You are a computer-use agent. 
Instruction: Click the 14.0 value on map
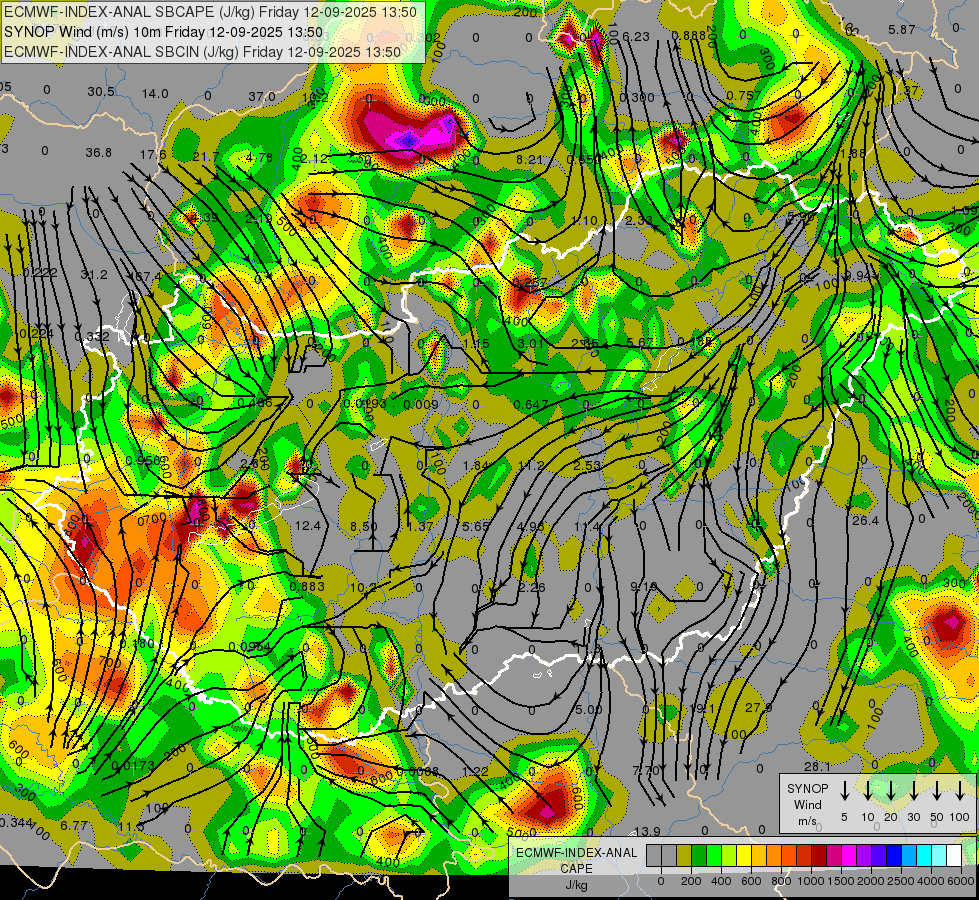tap(155, 94)
